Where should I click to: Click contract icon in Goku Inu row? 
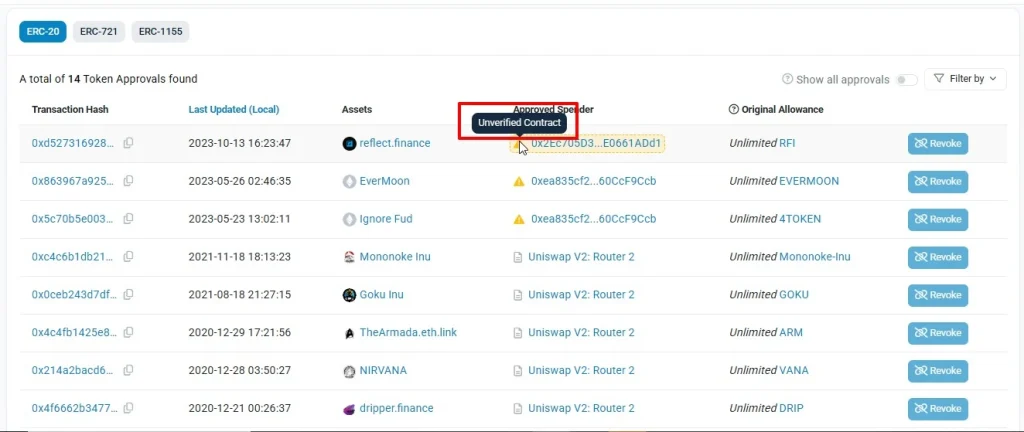(x=518, y=295)
